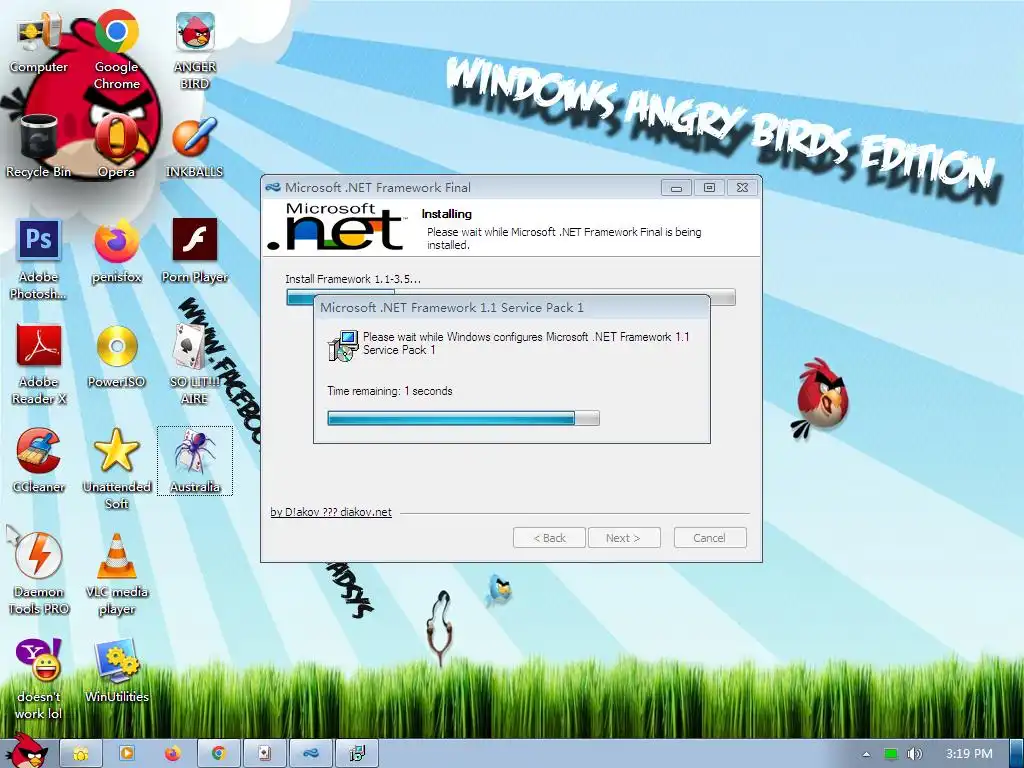Open the PowerISO desktop icon

[x=116, y=357]
